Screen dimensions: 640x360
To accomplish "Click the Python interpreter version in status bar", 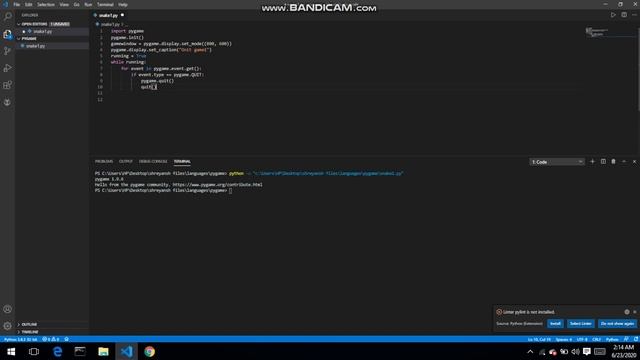I will tap(20, 339).
